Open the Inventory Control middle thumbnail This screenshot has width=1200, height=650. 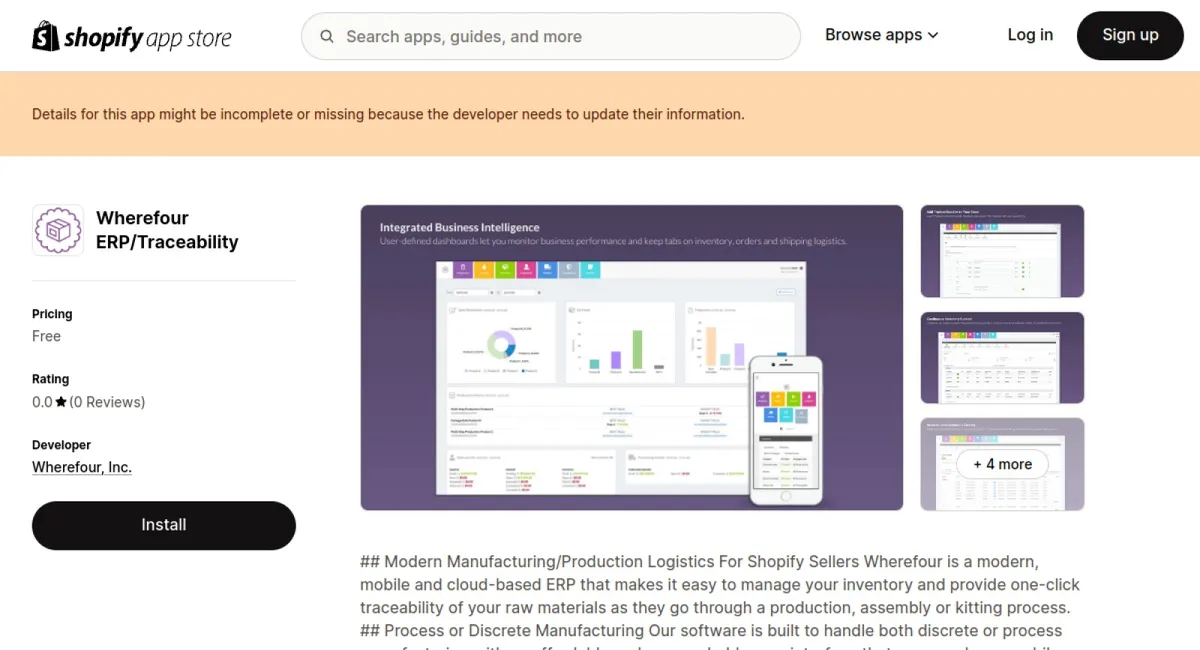(x=1002, y=357)
